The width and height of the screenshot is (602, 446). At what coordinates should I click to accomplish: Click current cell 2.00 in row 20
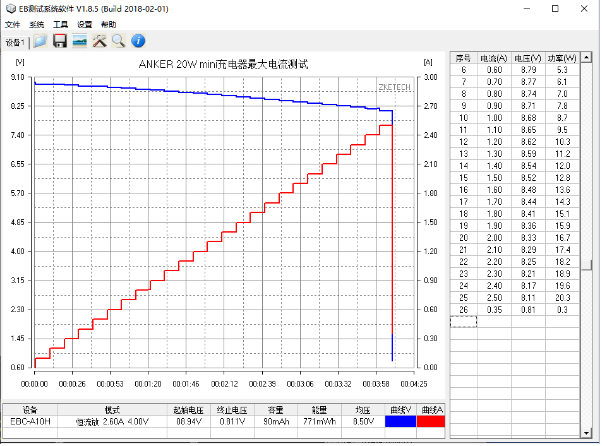pos(494,238)
